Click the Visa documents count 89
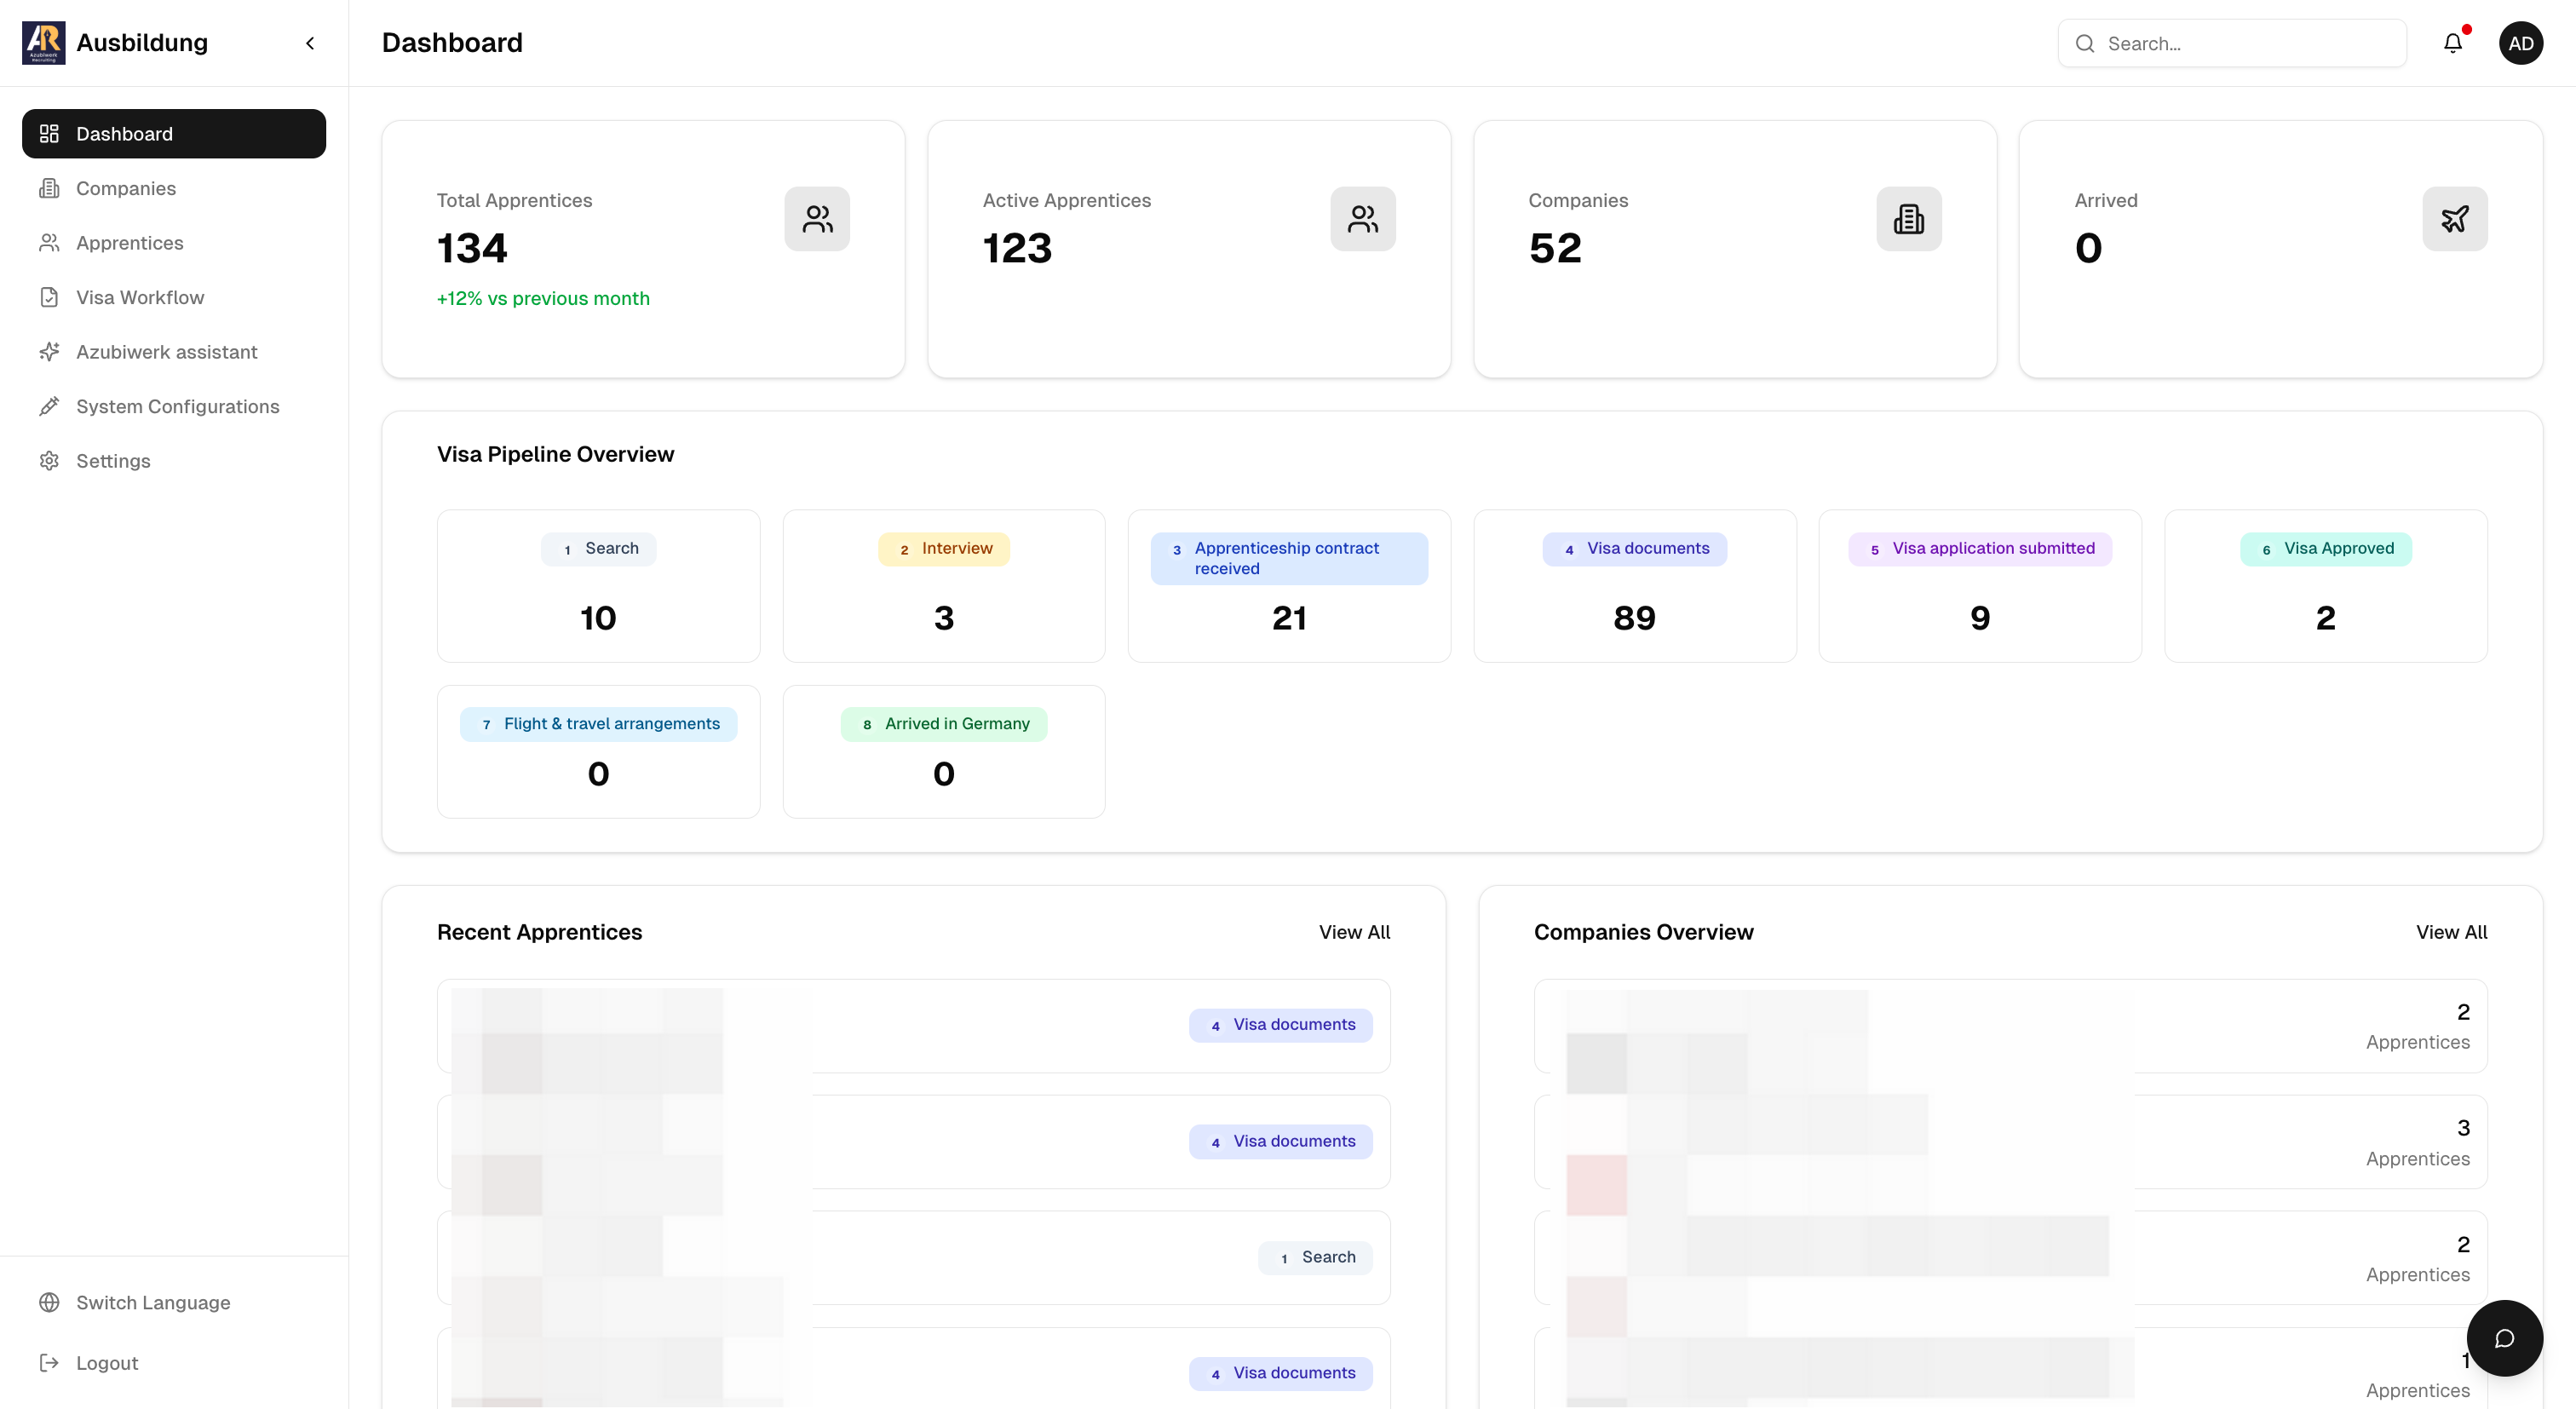Image resolution: width=2576 pixels, height=1409 pixels. tap(1634, 618)
